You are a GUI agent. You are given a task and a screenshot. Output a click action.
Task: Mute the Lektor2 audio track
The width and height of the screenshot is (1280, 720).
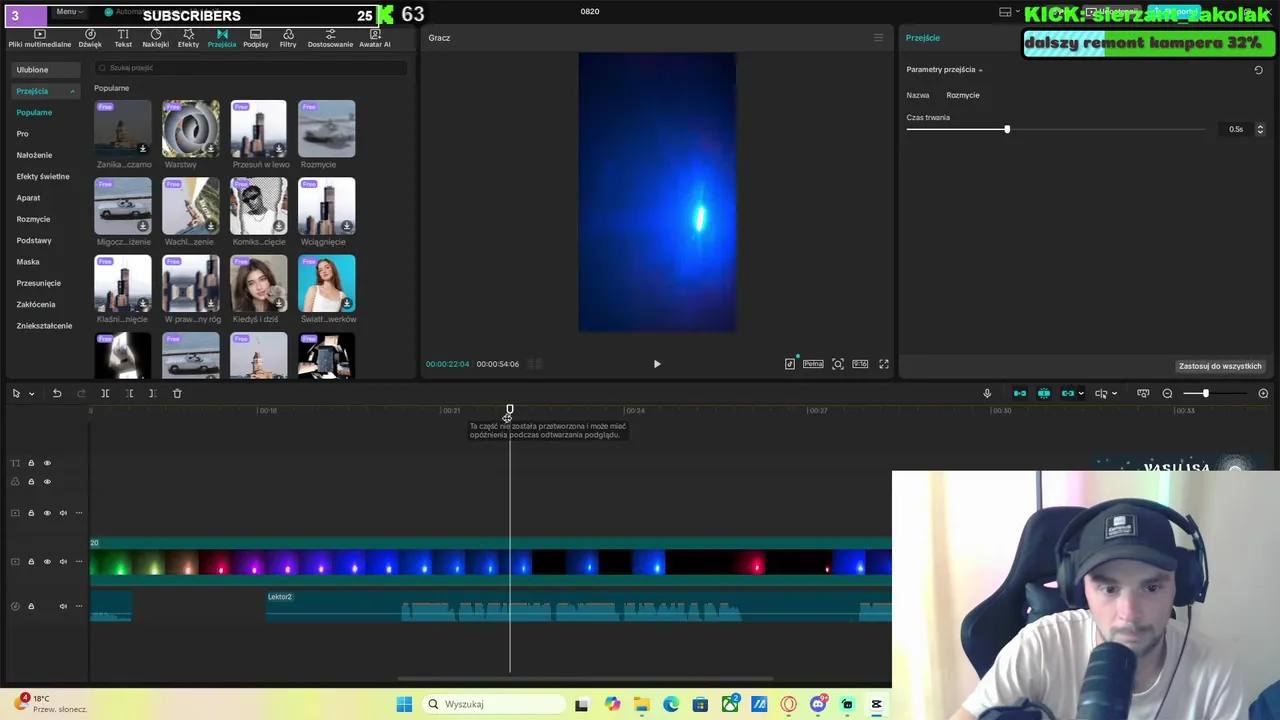(x=63, y=606)
